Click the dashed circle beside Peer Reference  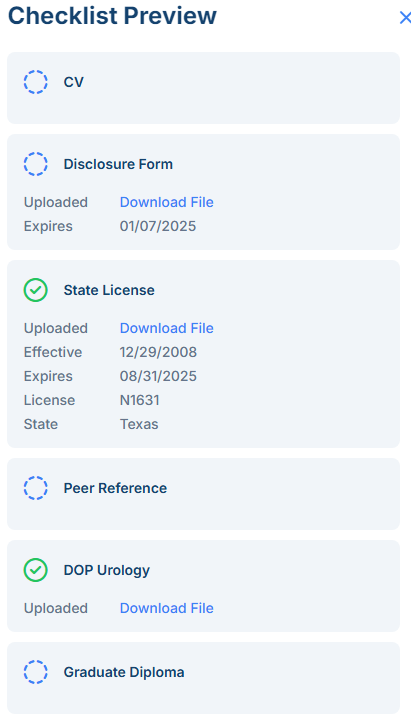(36, 488)
